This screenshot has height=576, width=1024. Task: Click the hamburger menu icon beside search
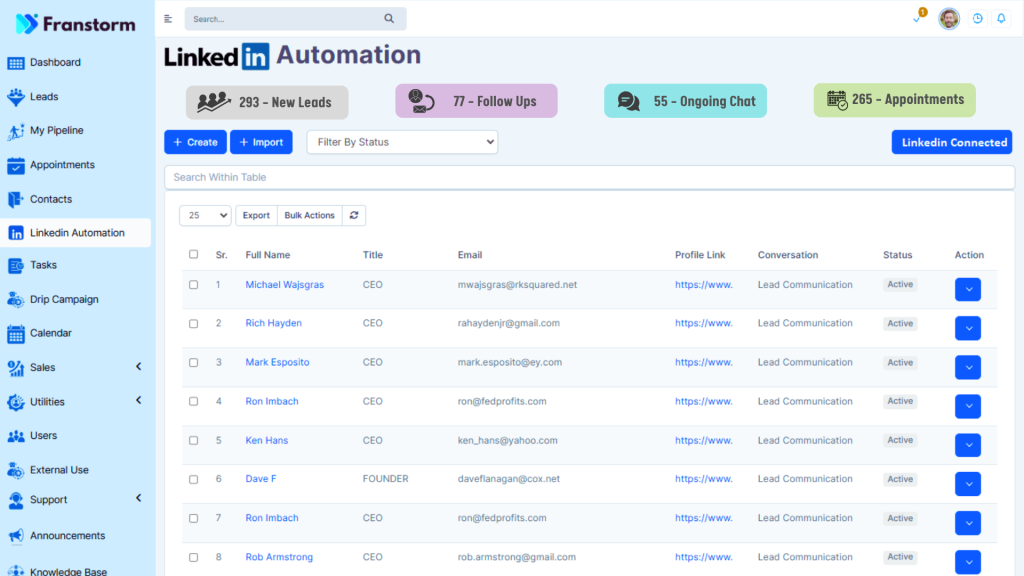[x=168, y=19]
